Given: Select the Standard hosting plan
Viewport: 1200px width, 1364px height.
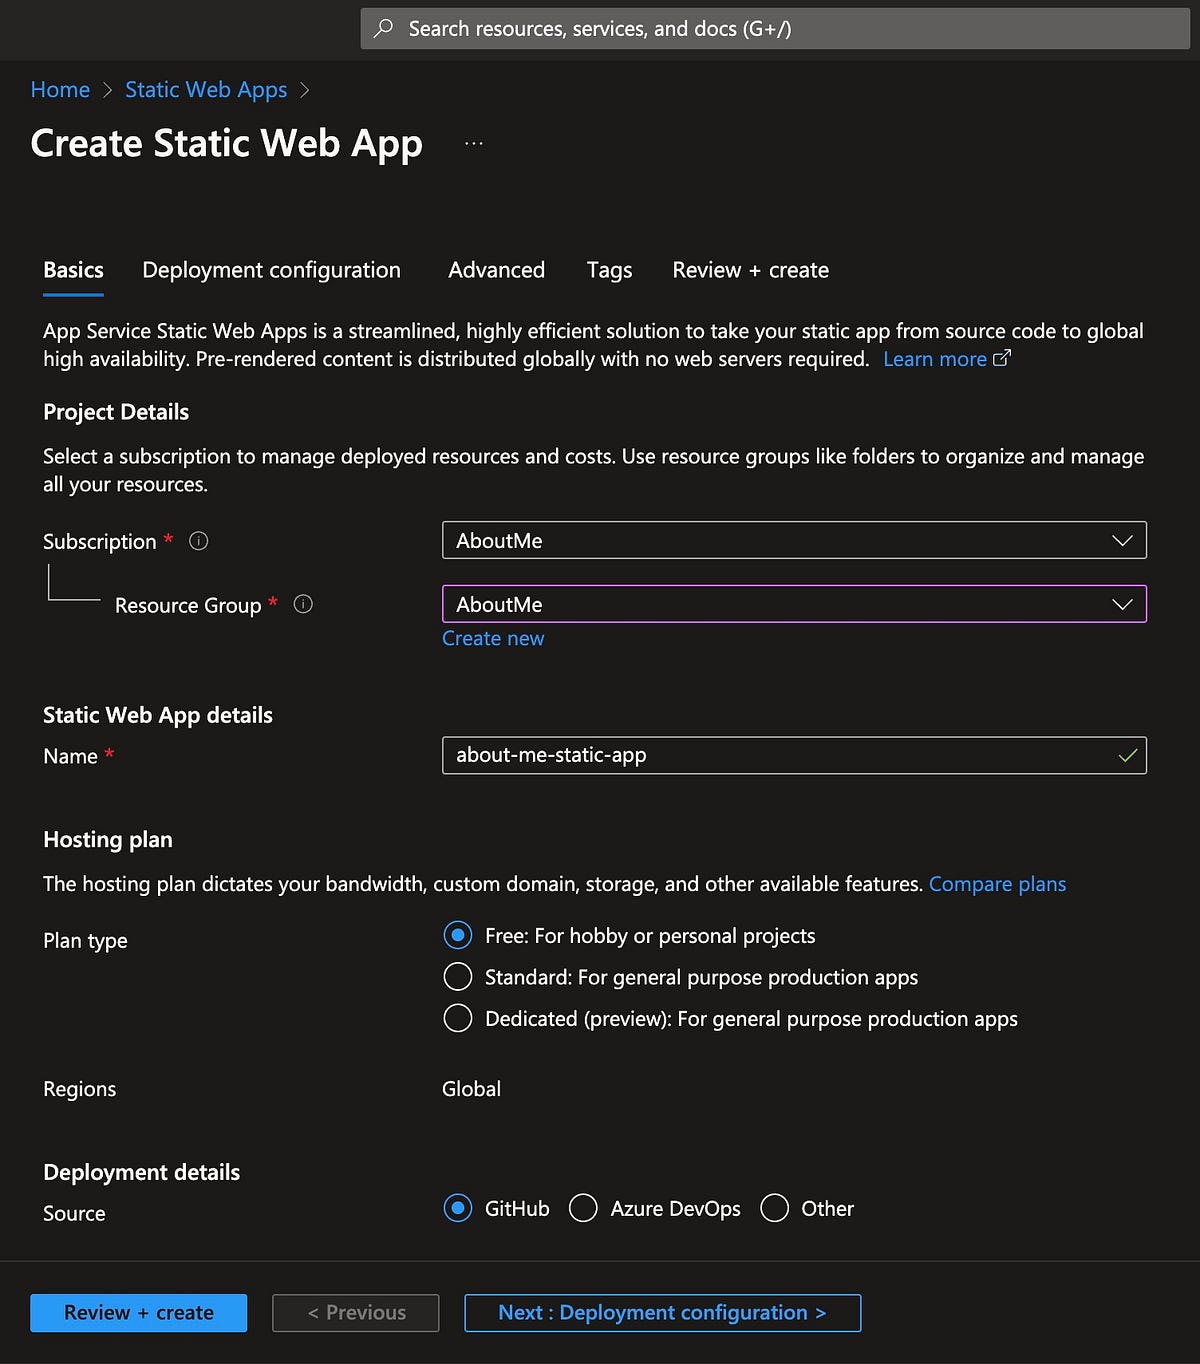Looking at the screenshot, I should [457, 976].
